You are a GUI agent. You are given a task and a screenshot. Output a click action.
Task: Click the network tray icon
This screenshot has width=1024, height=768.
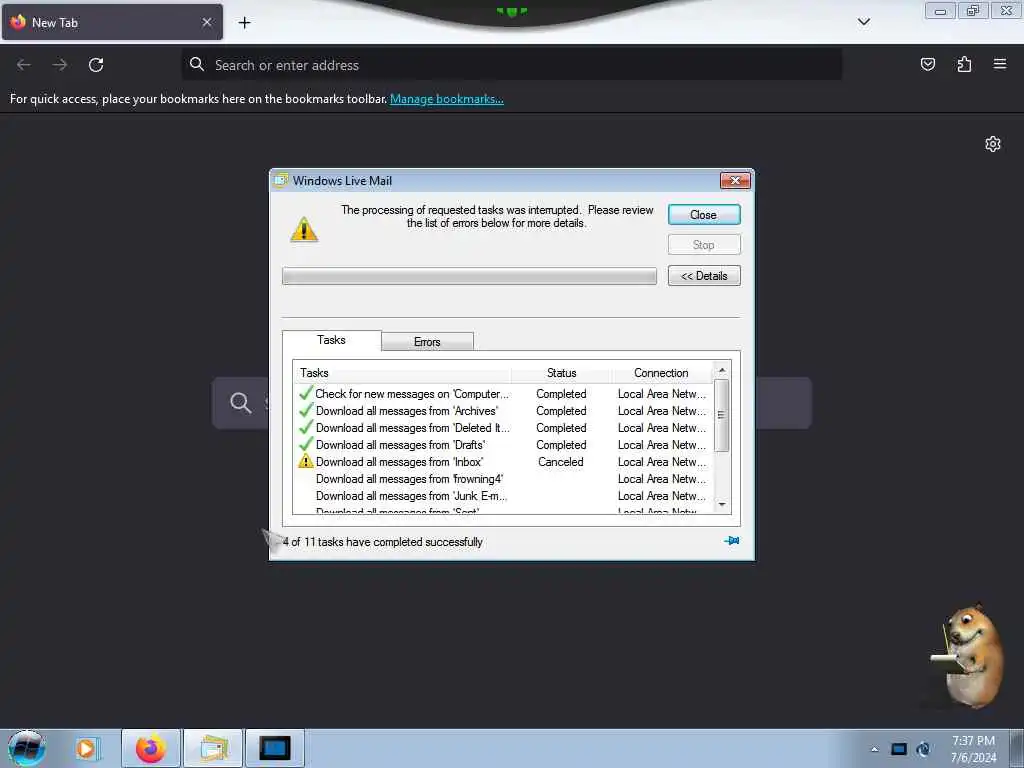pyautogui.click(x=923, y=749)
